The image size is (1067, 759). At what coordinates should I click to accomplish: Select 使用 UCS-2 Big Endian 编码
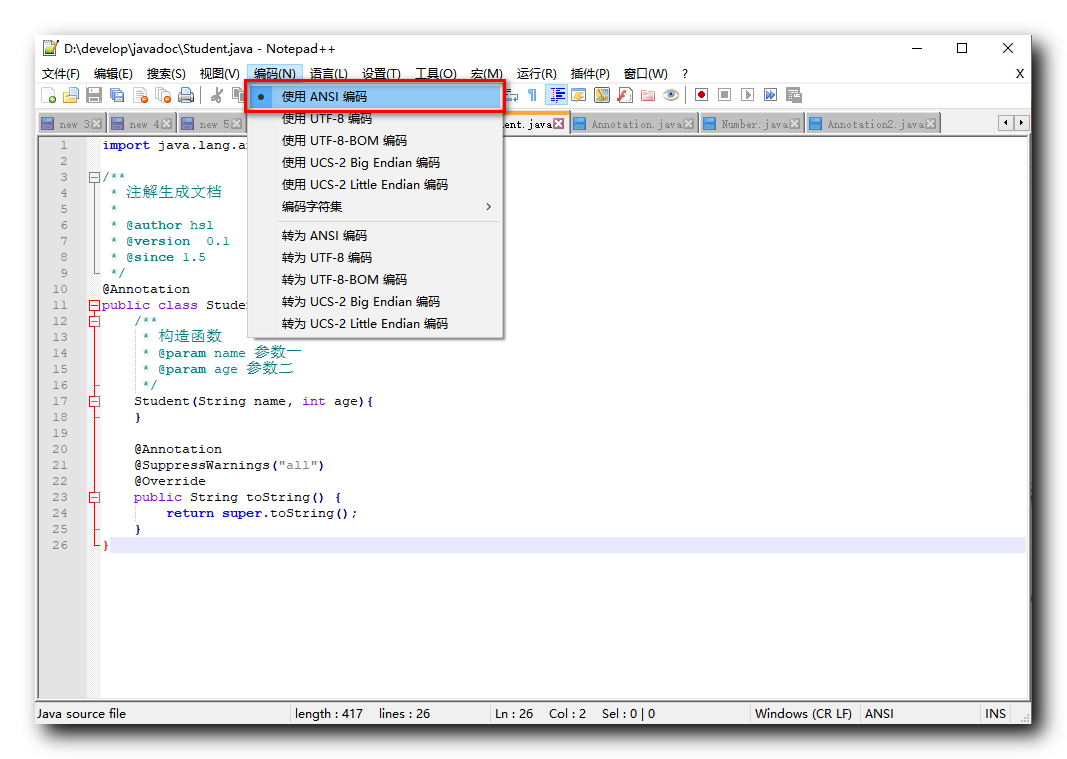(375, 163)
